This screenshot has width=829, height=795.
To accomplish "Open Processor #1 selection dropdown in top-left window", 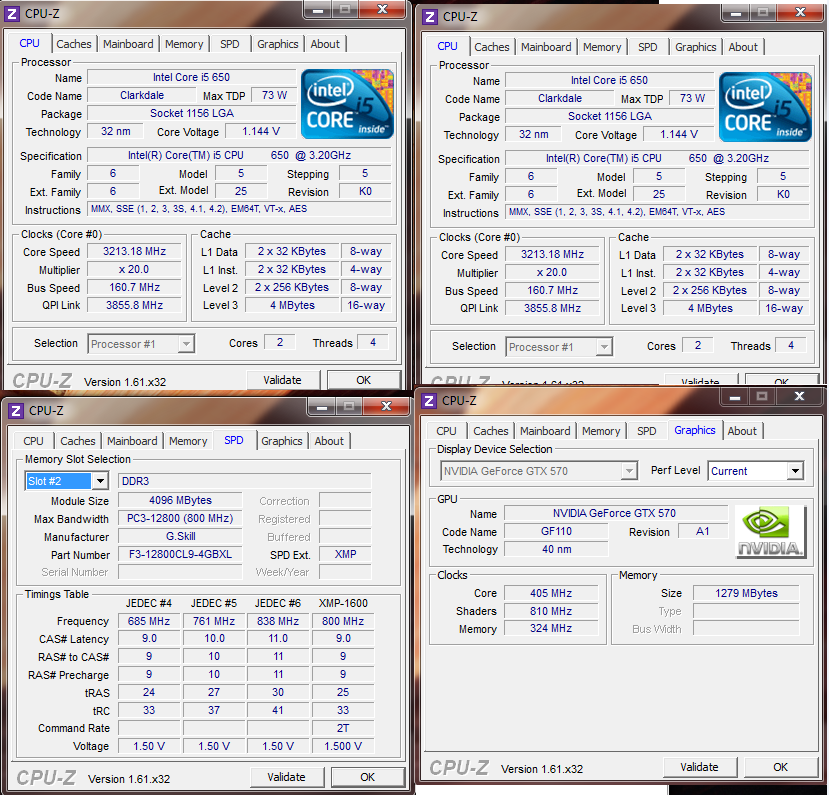I will coord(186,344).
